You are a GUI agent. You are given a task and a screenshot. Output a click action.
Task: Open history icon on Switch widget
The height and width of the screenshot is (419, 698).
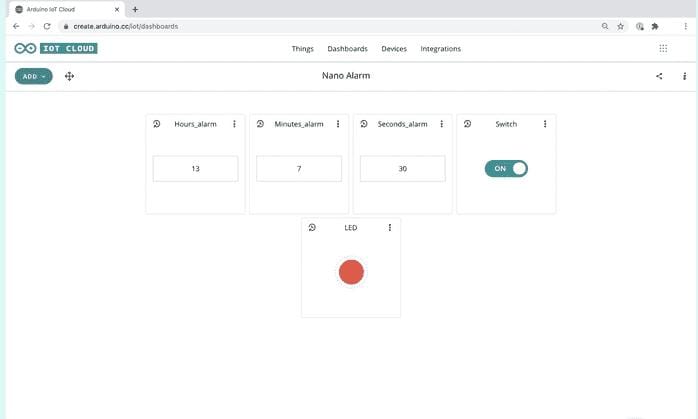pyautogui.click(x=467, y=124)
